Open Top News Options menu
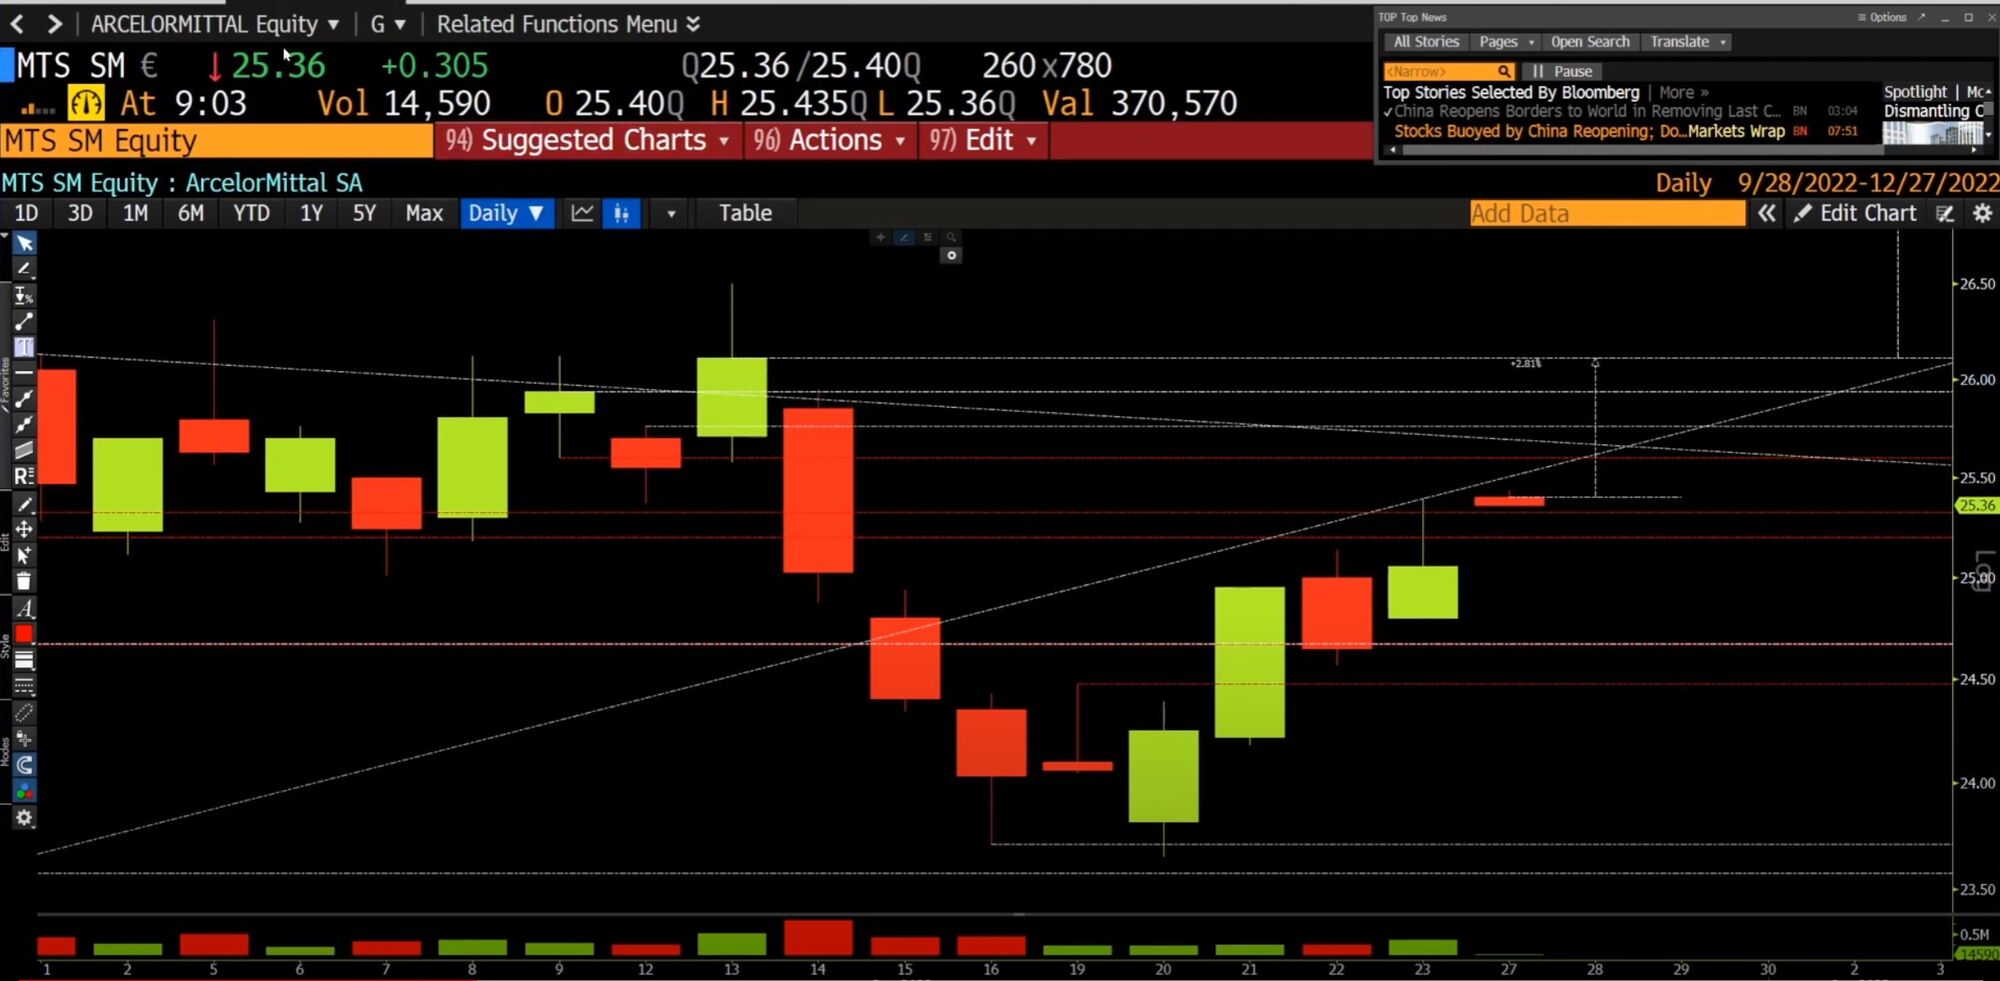 [x=1882, y=17]
